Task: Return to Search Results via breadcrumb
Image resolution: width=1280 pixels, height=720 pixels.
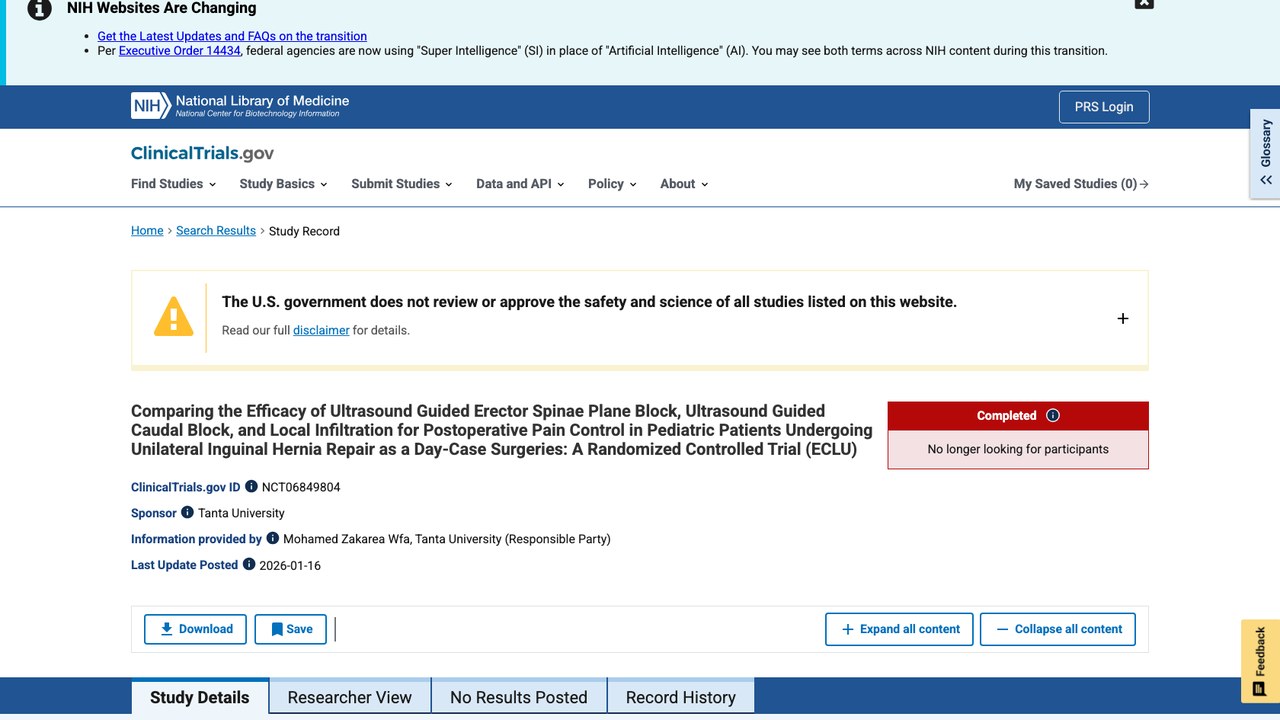Action: [216, 231]
